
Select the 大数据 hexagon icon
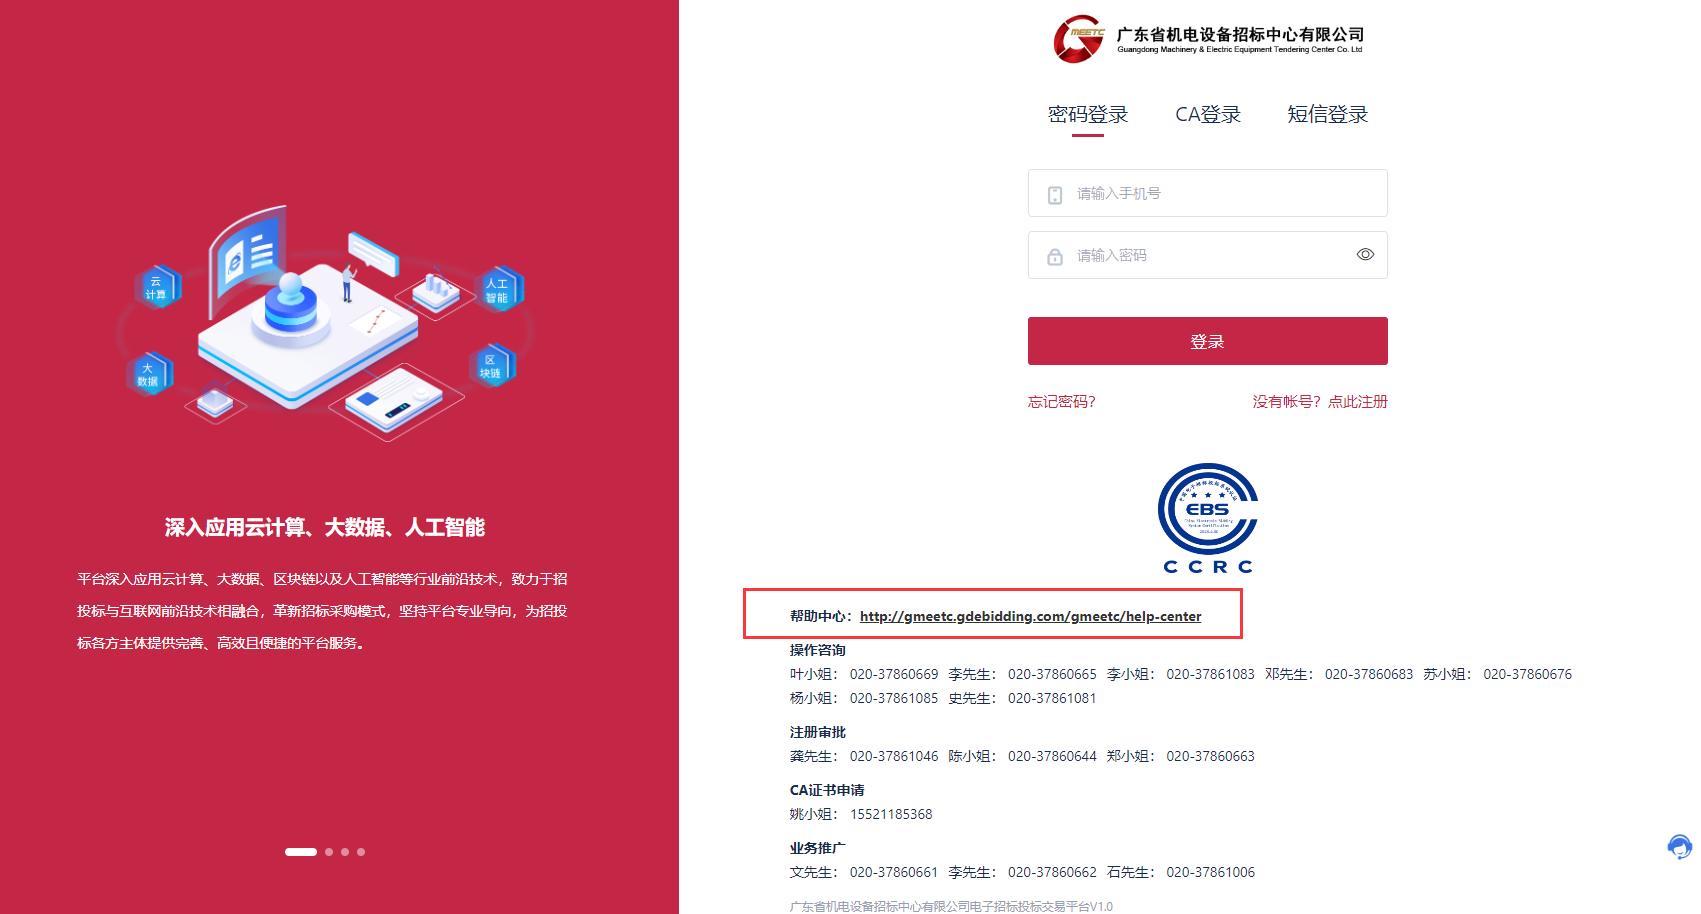click(149, 374)
